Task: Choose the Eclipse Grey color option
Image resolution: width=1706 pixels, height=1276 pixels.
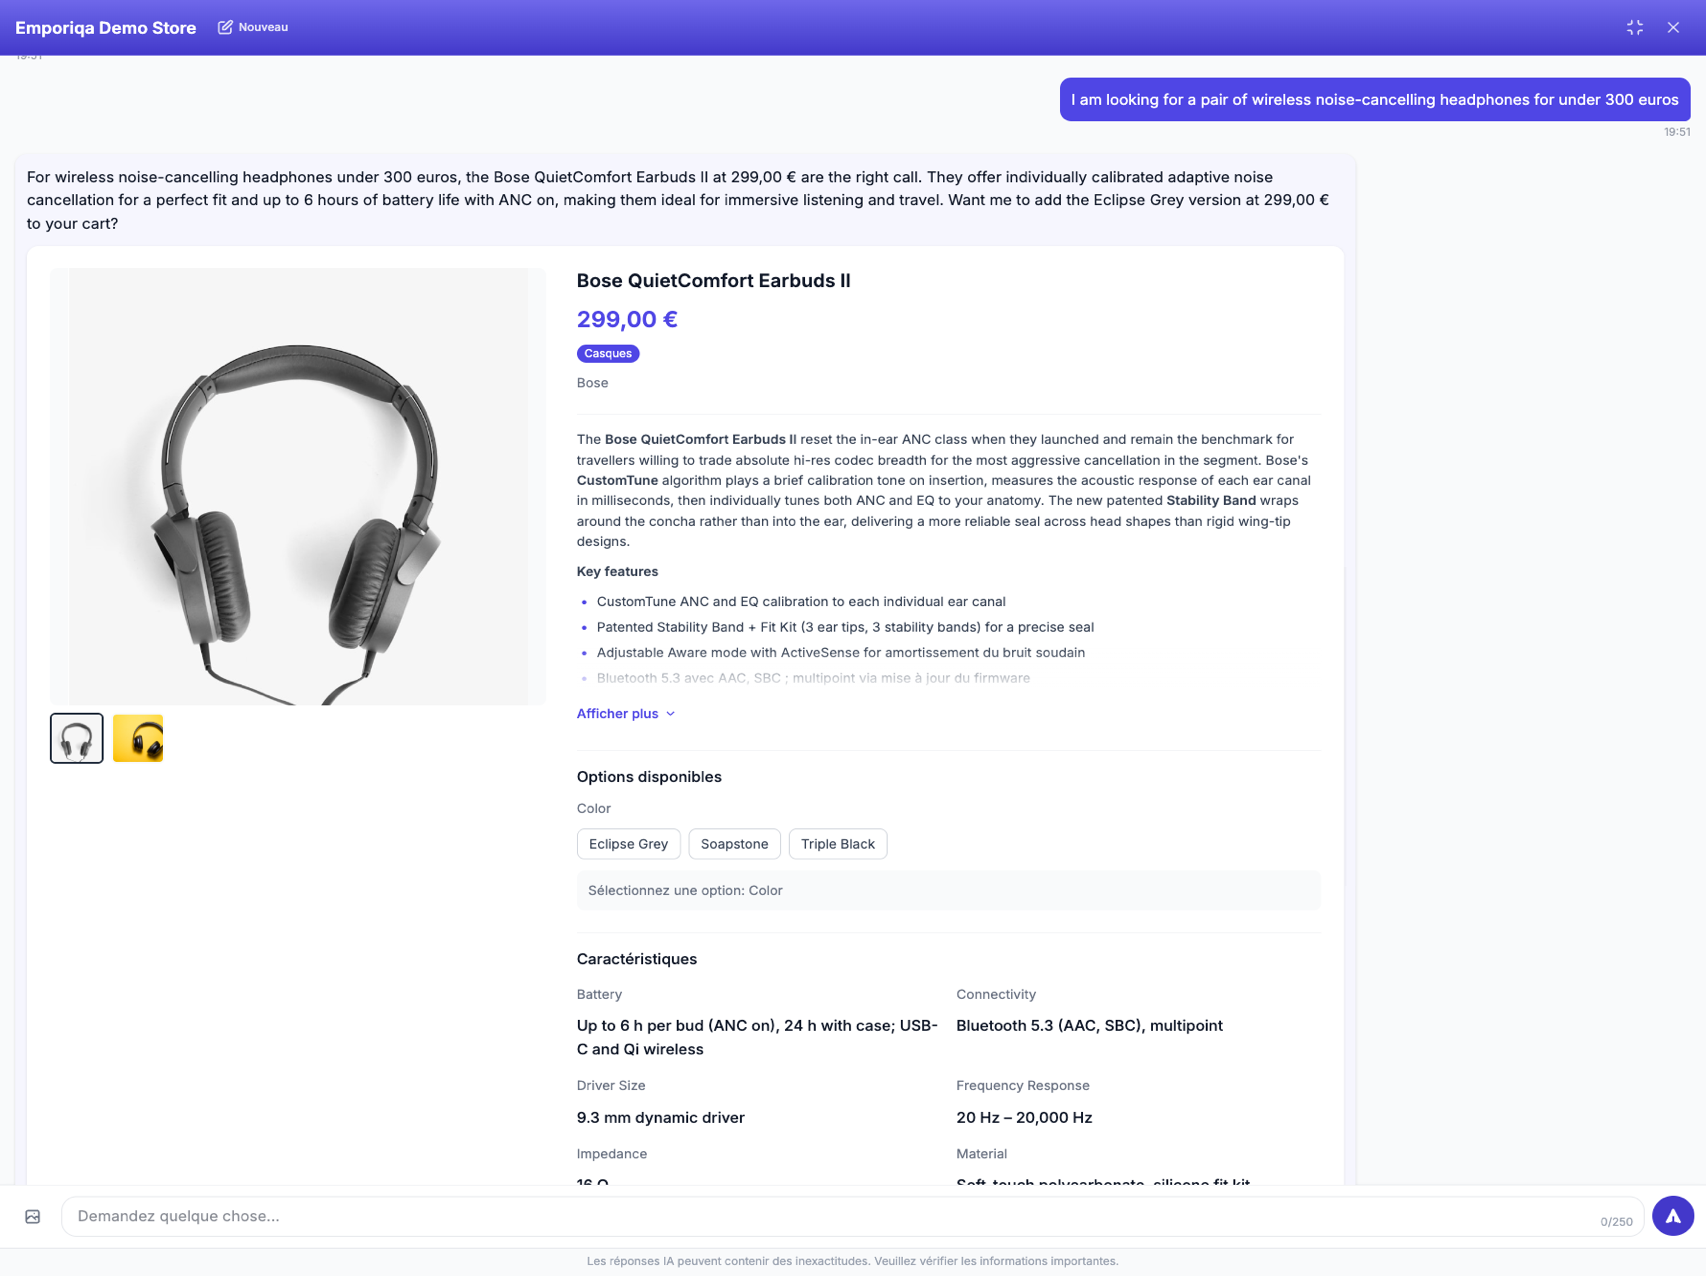Action: [x=628, y=844]
